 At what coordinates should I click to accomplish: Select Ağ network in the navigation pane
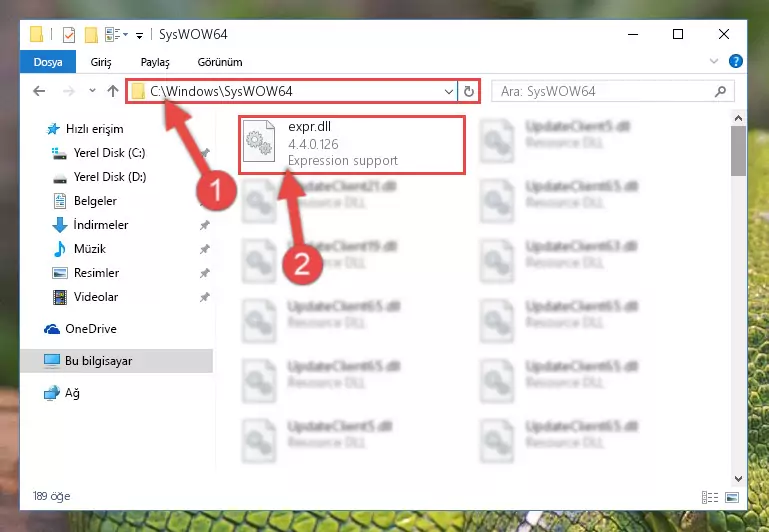(72, 393)
